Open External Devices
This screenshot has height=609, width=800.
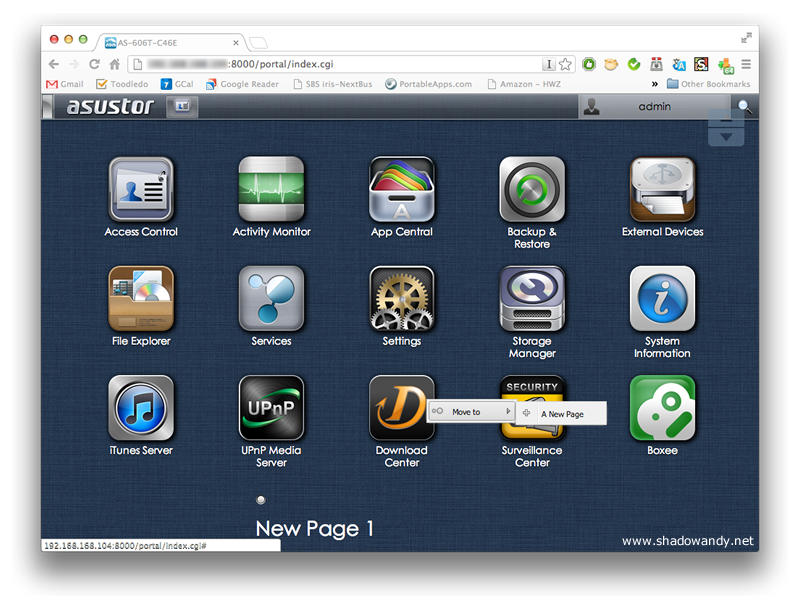[662, 189]
